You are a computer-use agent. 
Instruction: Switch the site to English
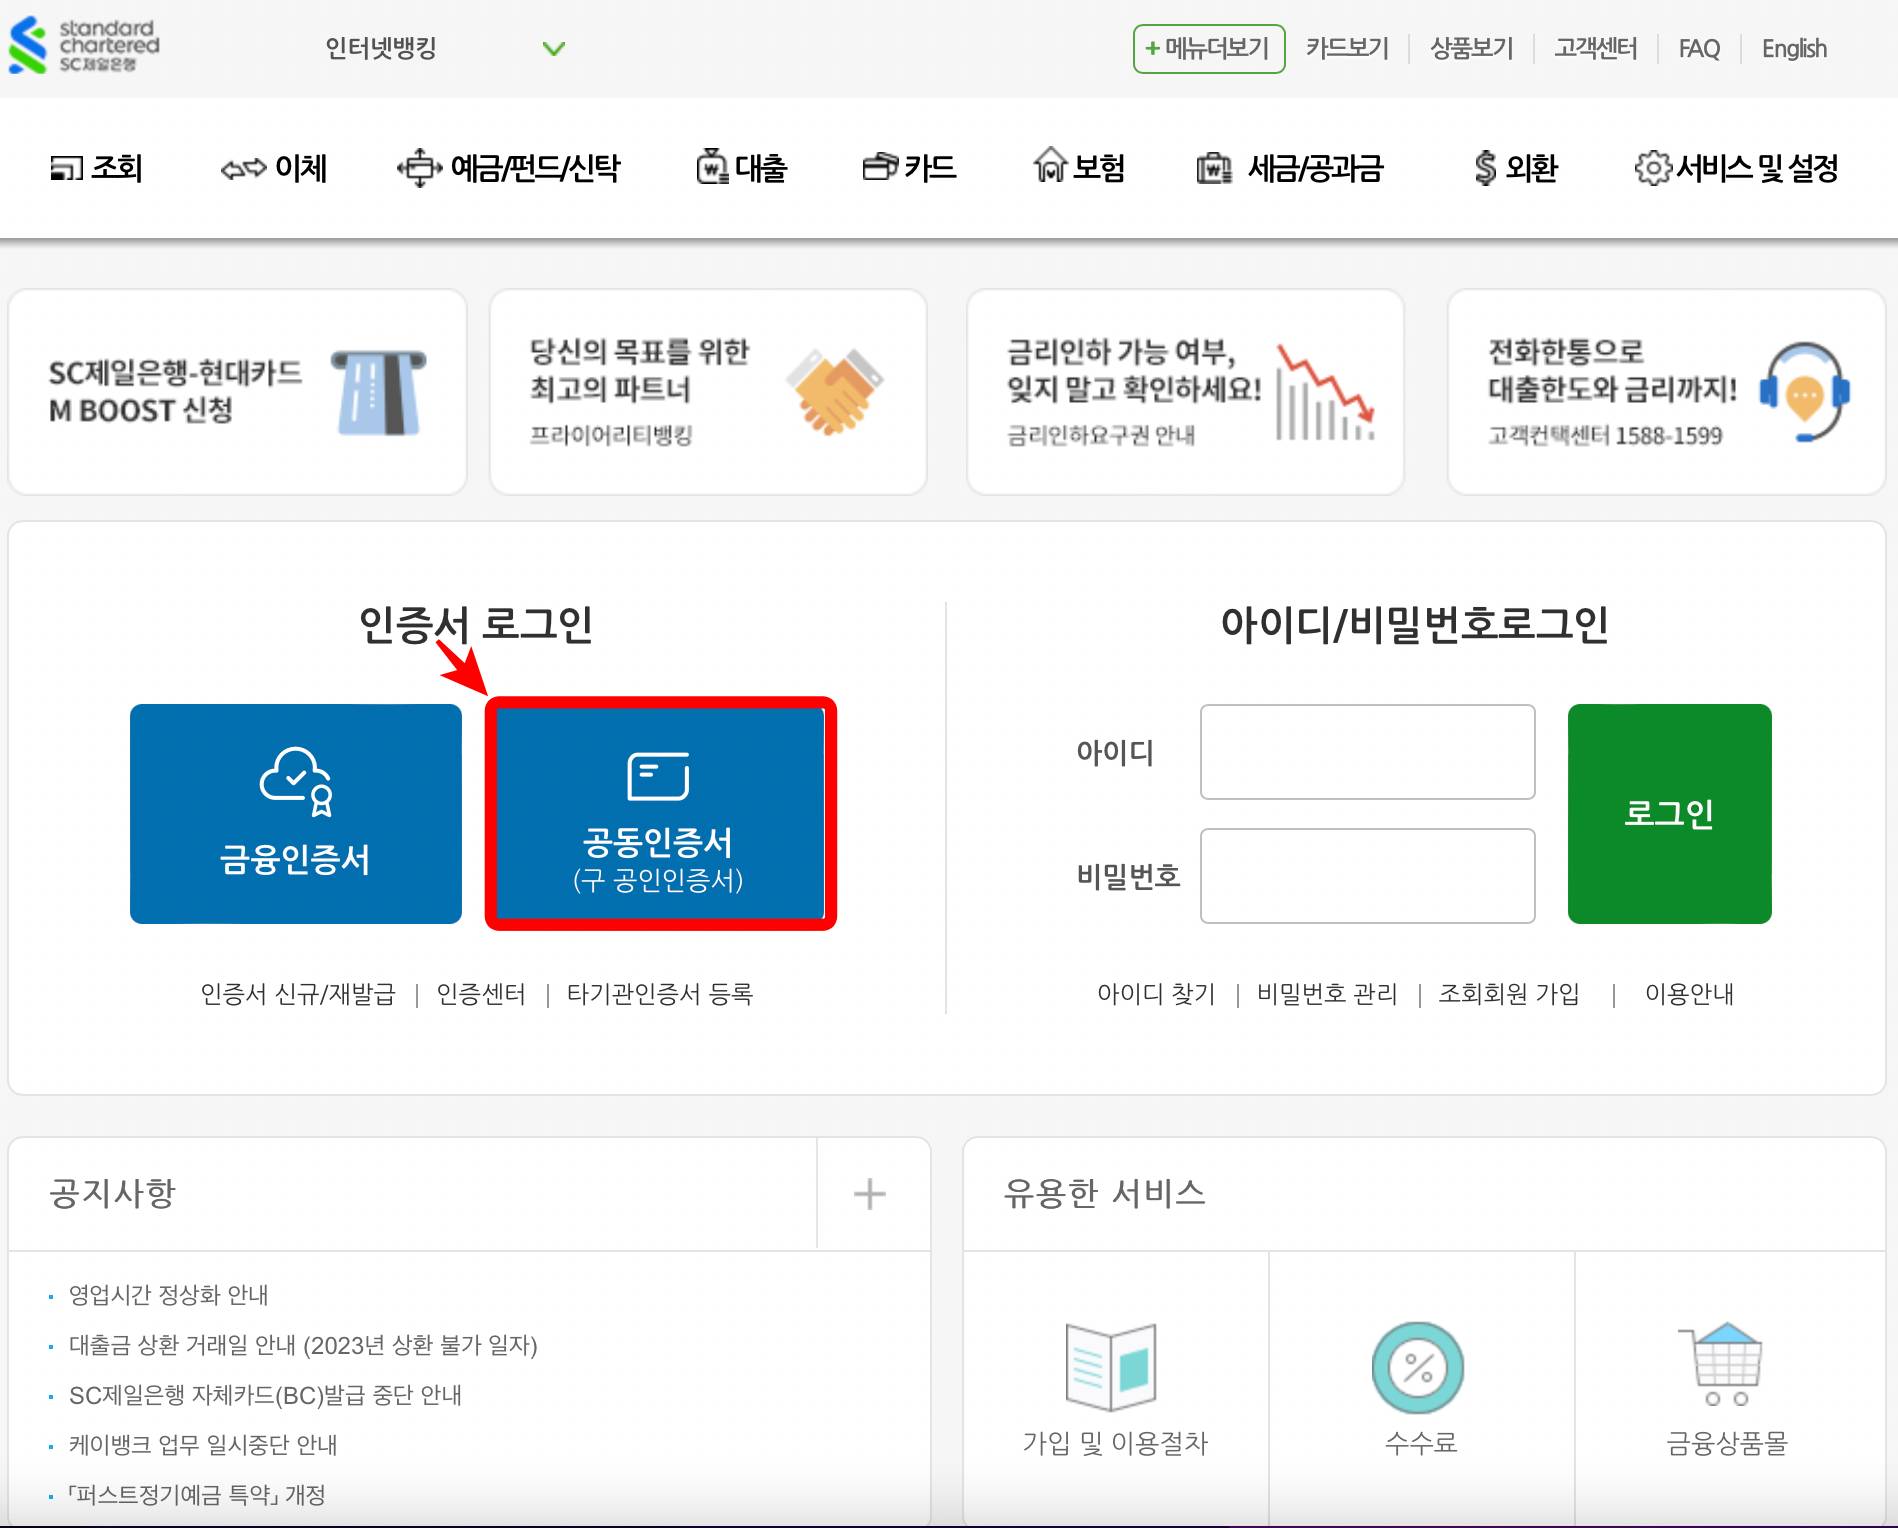point(1794,47)
